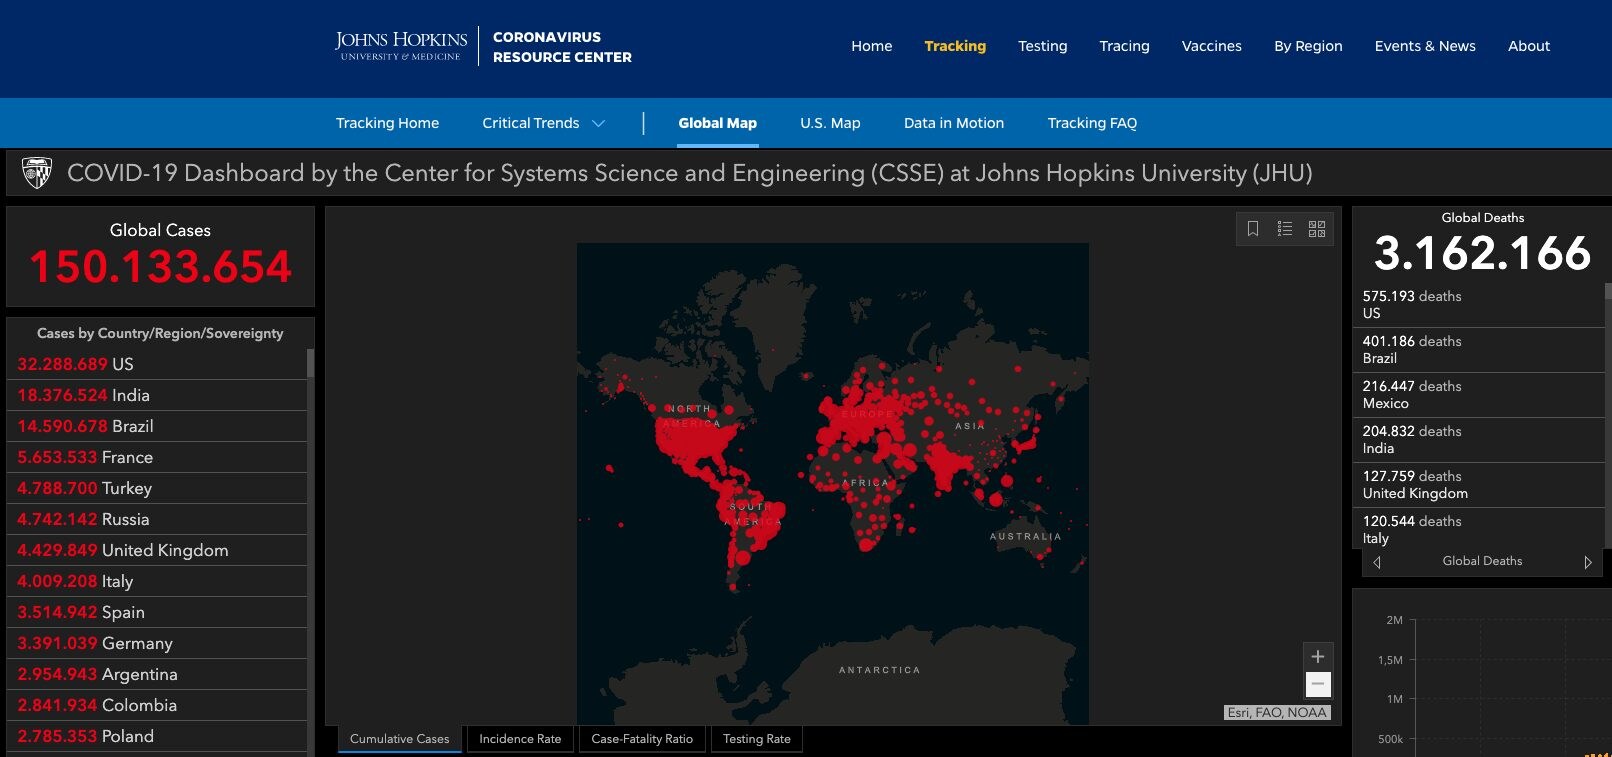The image size is (1612, 757).
Task: Select the Global Map tab
Action: click(717, 123)
